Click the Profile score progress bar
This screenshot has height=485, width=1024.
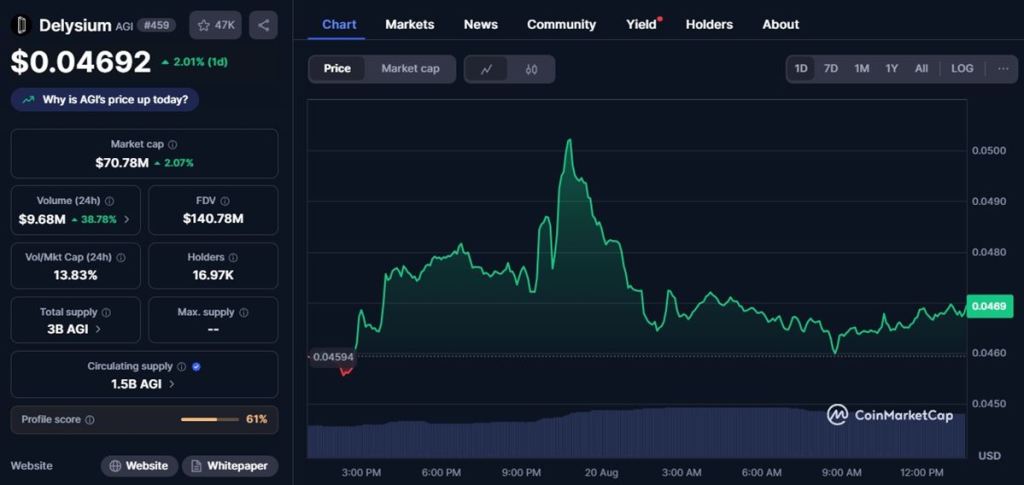click(210, 420)
